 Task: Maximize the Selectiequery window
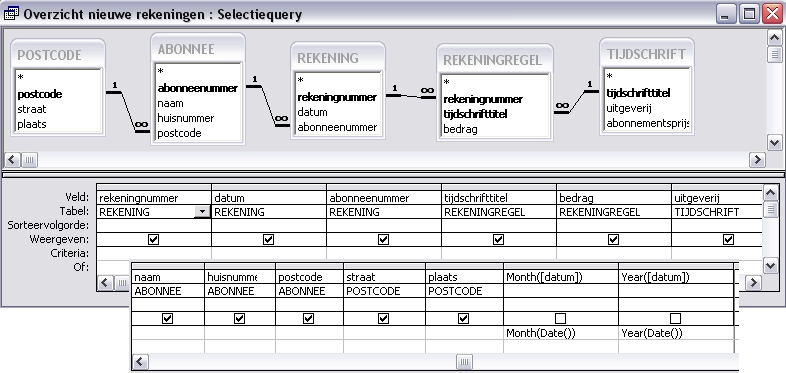coord(749,14)
